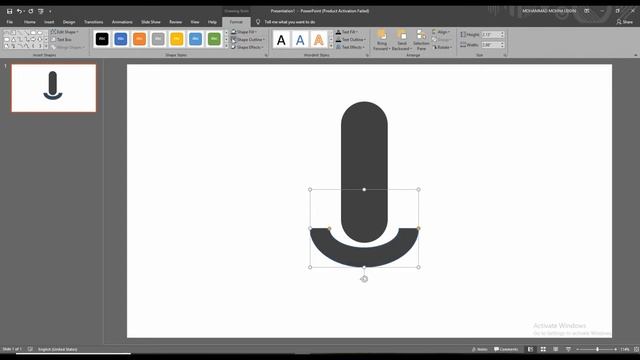Open the Edit Shape dropdown

point(64,32)
